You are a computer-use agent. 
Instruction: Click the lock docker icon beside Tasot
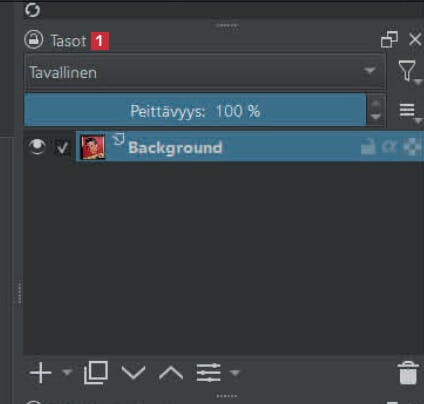pyautogui.click(x=33, y=40)
